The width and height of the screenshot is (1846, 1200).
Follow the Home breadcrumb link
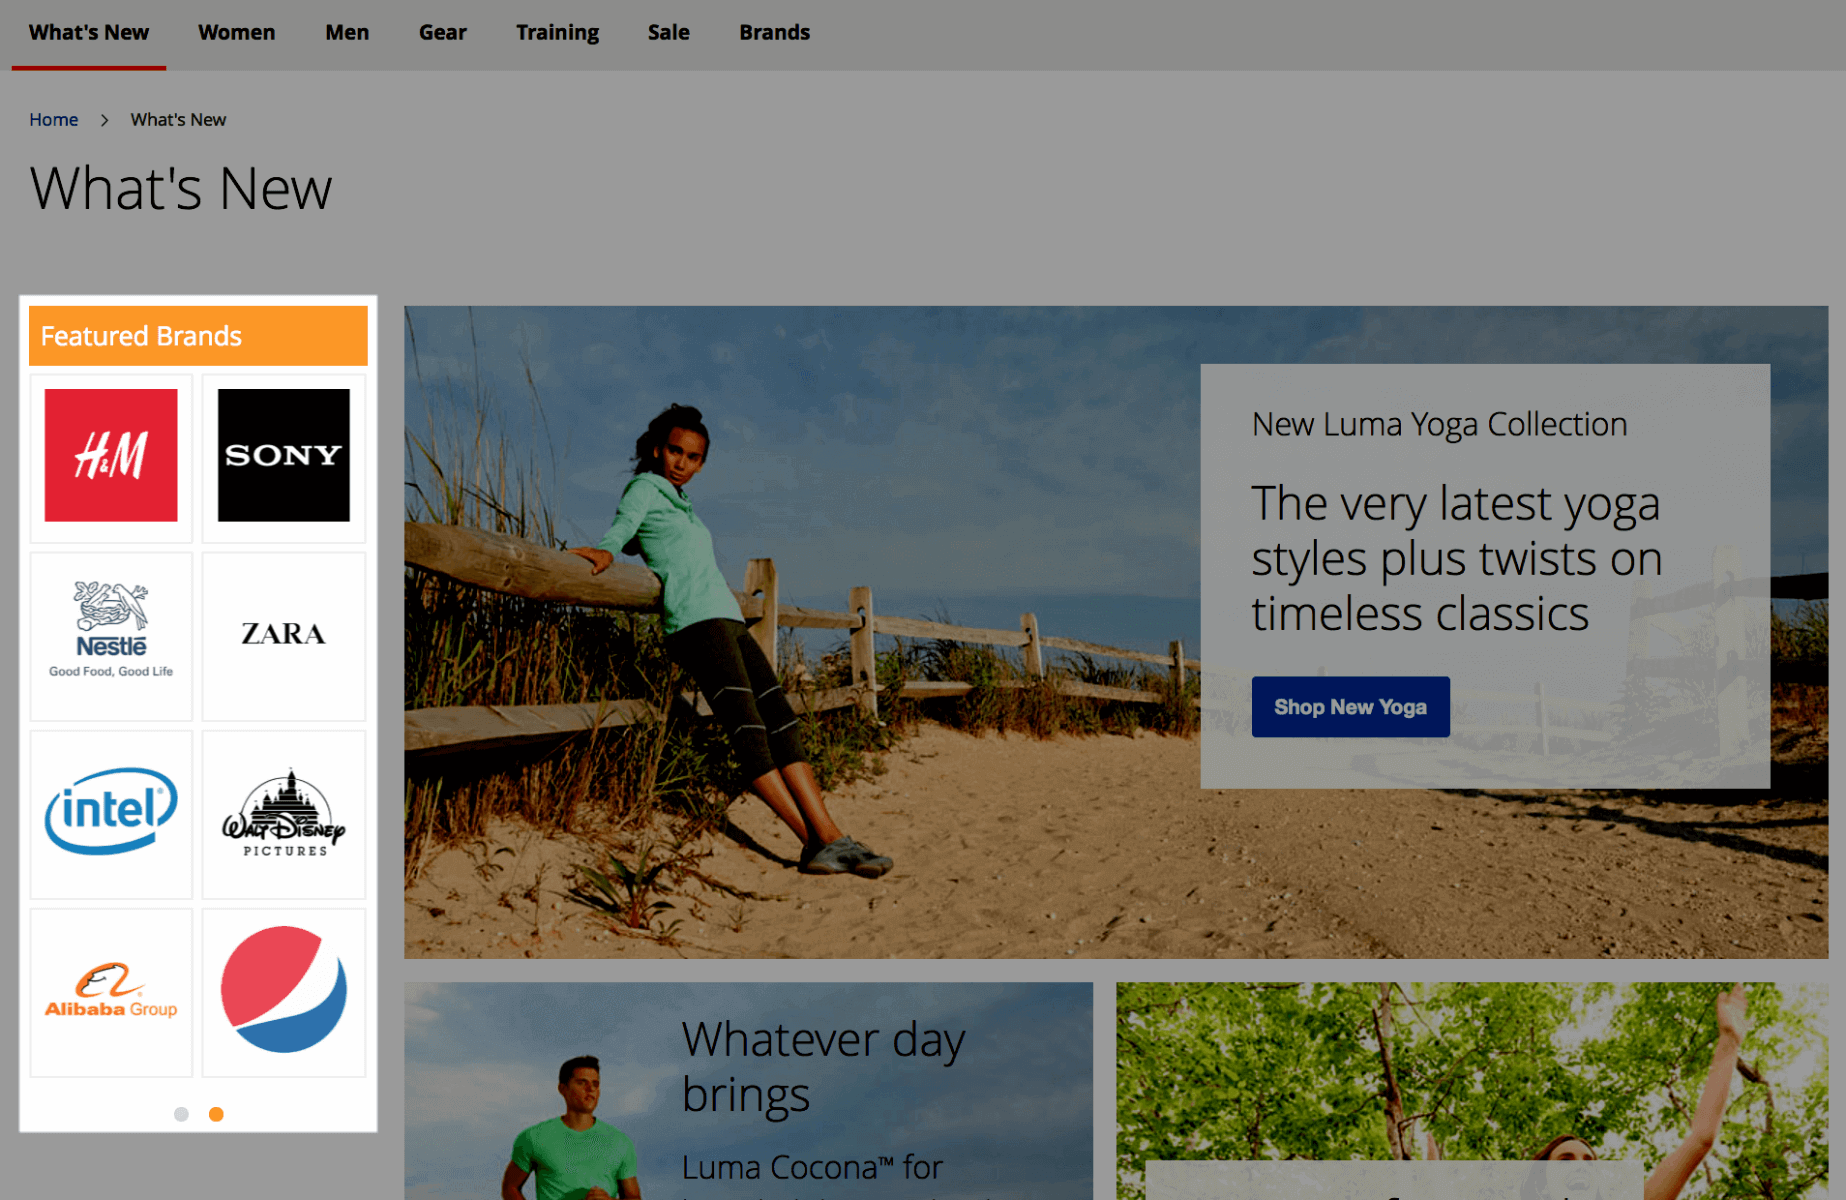point(53,120)
